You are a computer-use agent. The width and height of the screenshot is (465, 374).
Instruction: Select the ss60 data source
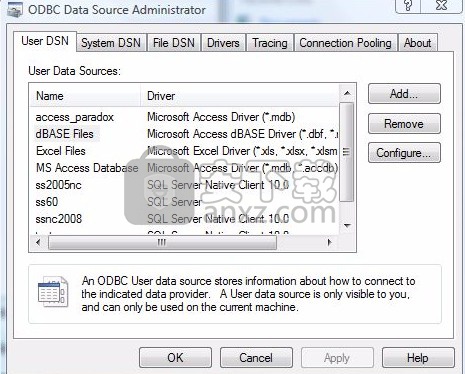(x=47, y=202)
